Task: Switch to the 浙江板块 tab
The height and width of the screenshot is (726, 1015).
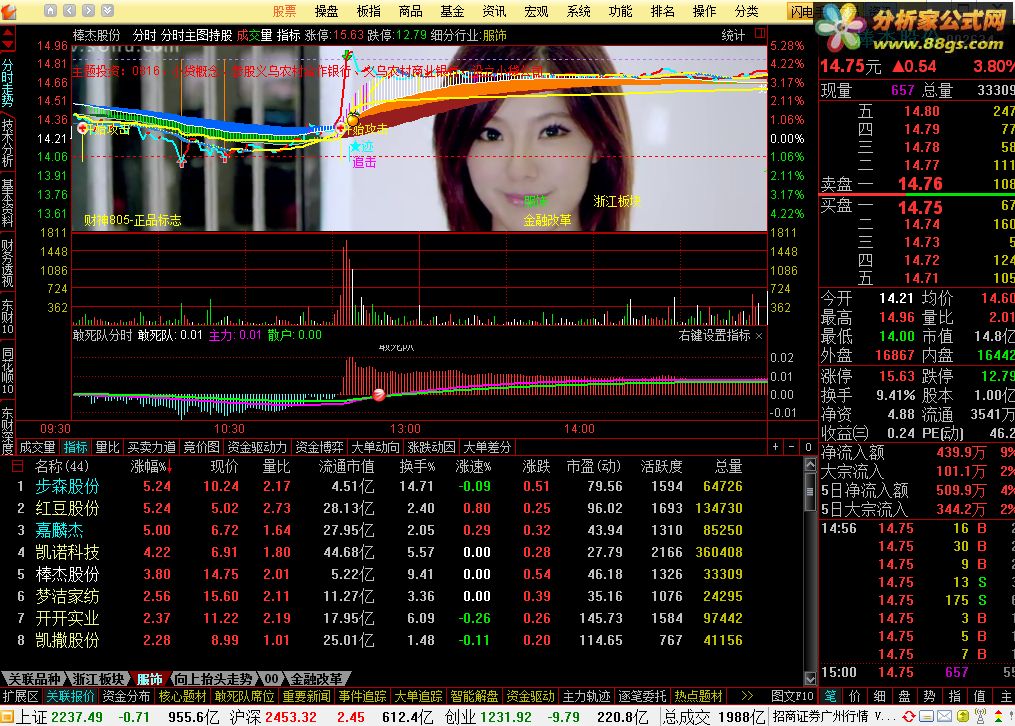Action: (98, 679)
